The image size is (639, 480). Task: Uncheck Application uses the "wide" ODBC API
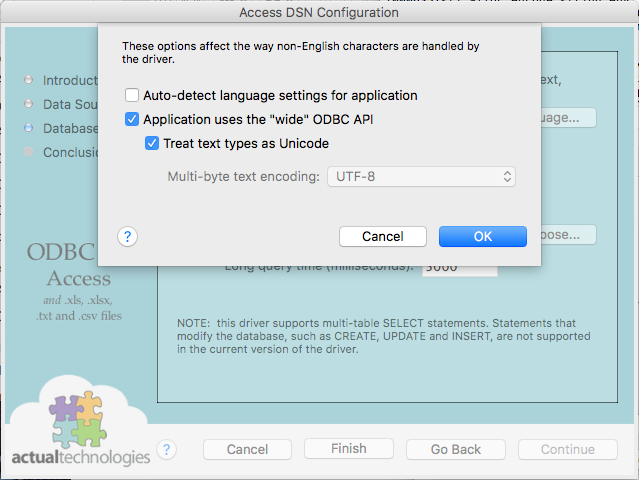[x=132, y=120]
